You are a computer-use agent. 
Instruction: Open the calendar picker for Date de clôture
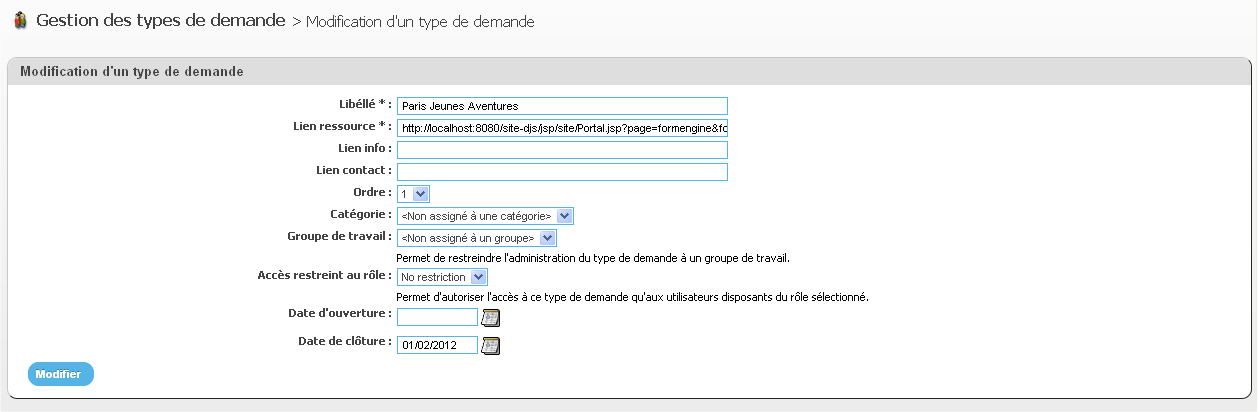tap(490, 346)
